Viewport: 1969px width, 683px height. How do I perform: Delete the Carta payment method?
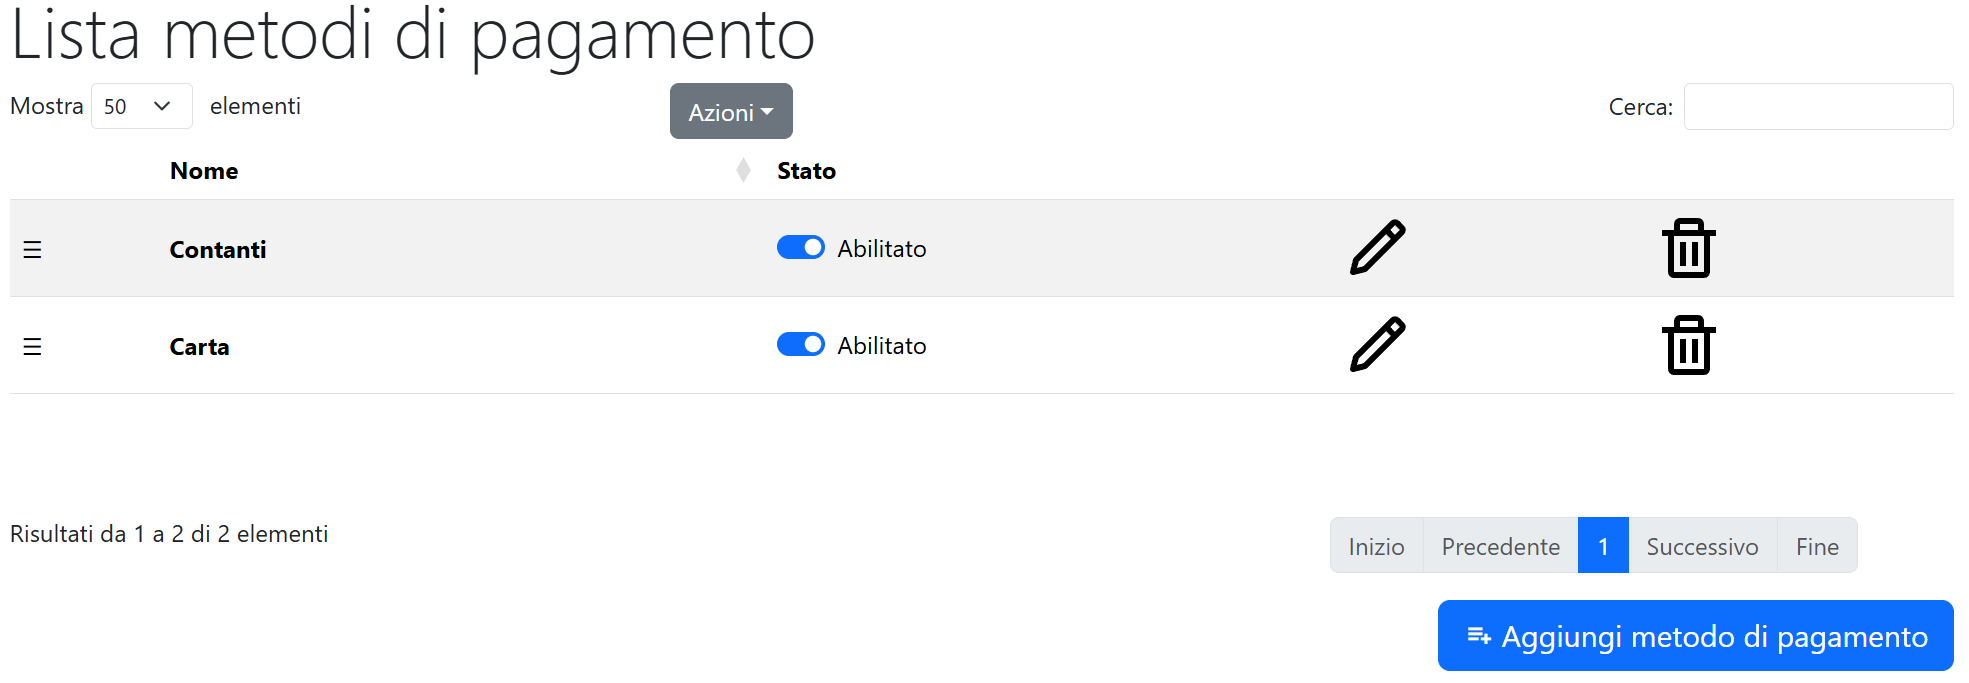click(1688, 344)
